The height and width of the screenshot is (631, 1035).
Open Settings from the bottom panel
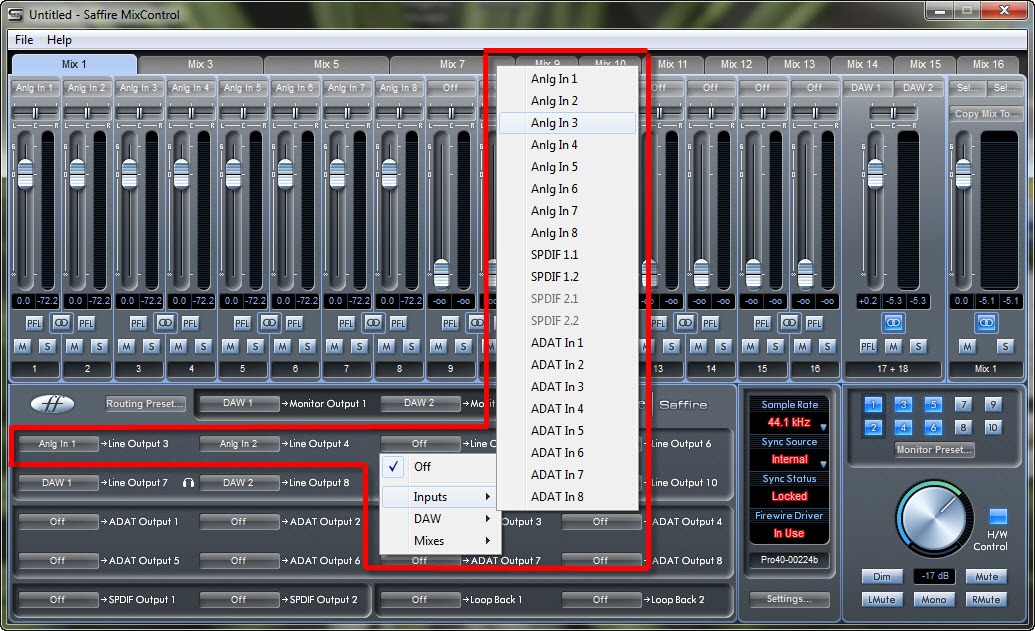pyautogui.click(x=789, y=599)
